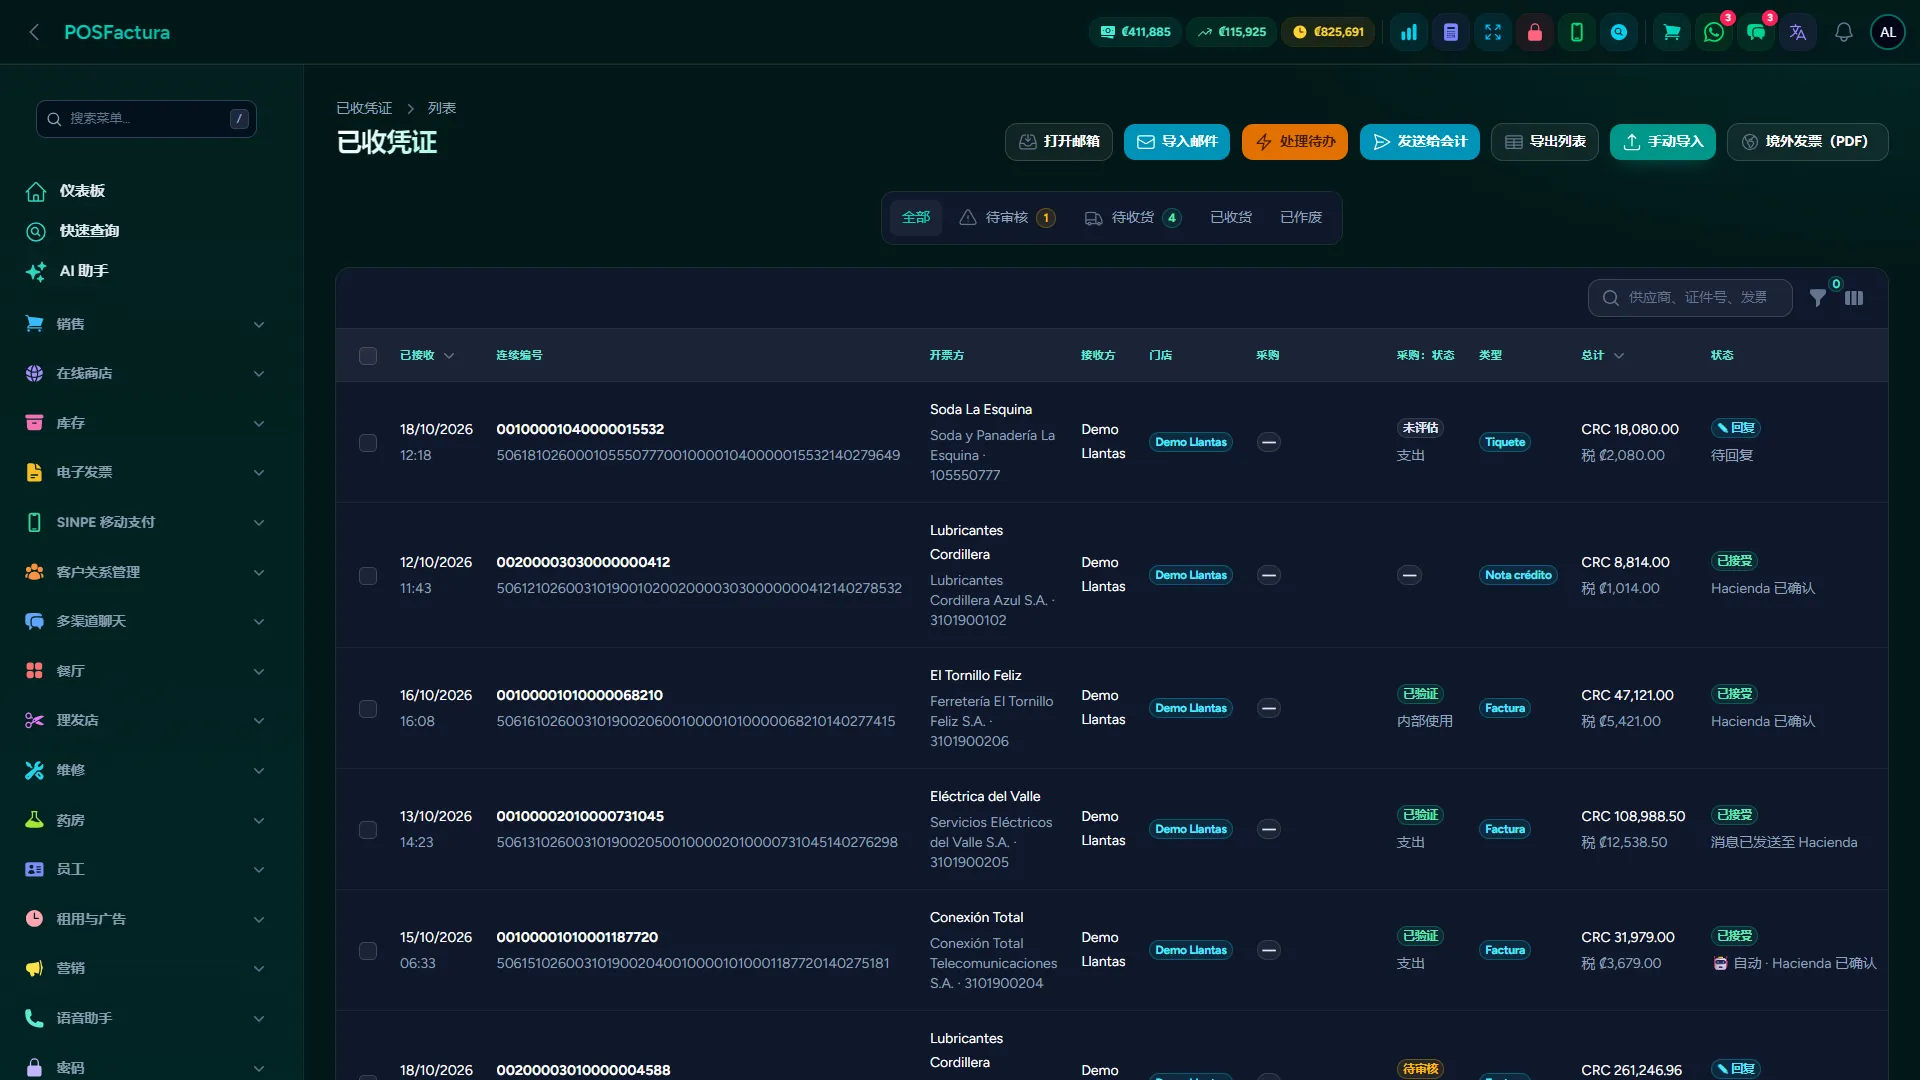Open the table filter funnel icon
Screen dimensions: 1920x1080
1818,298
